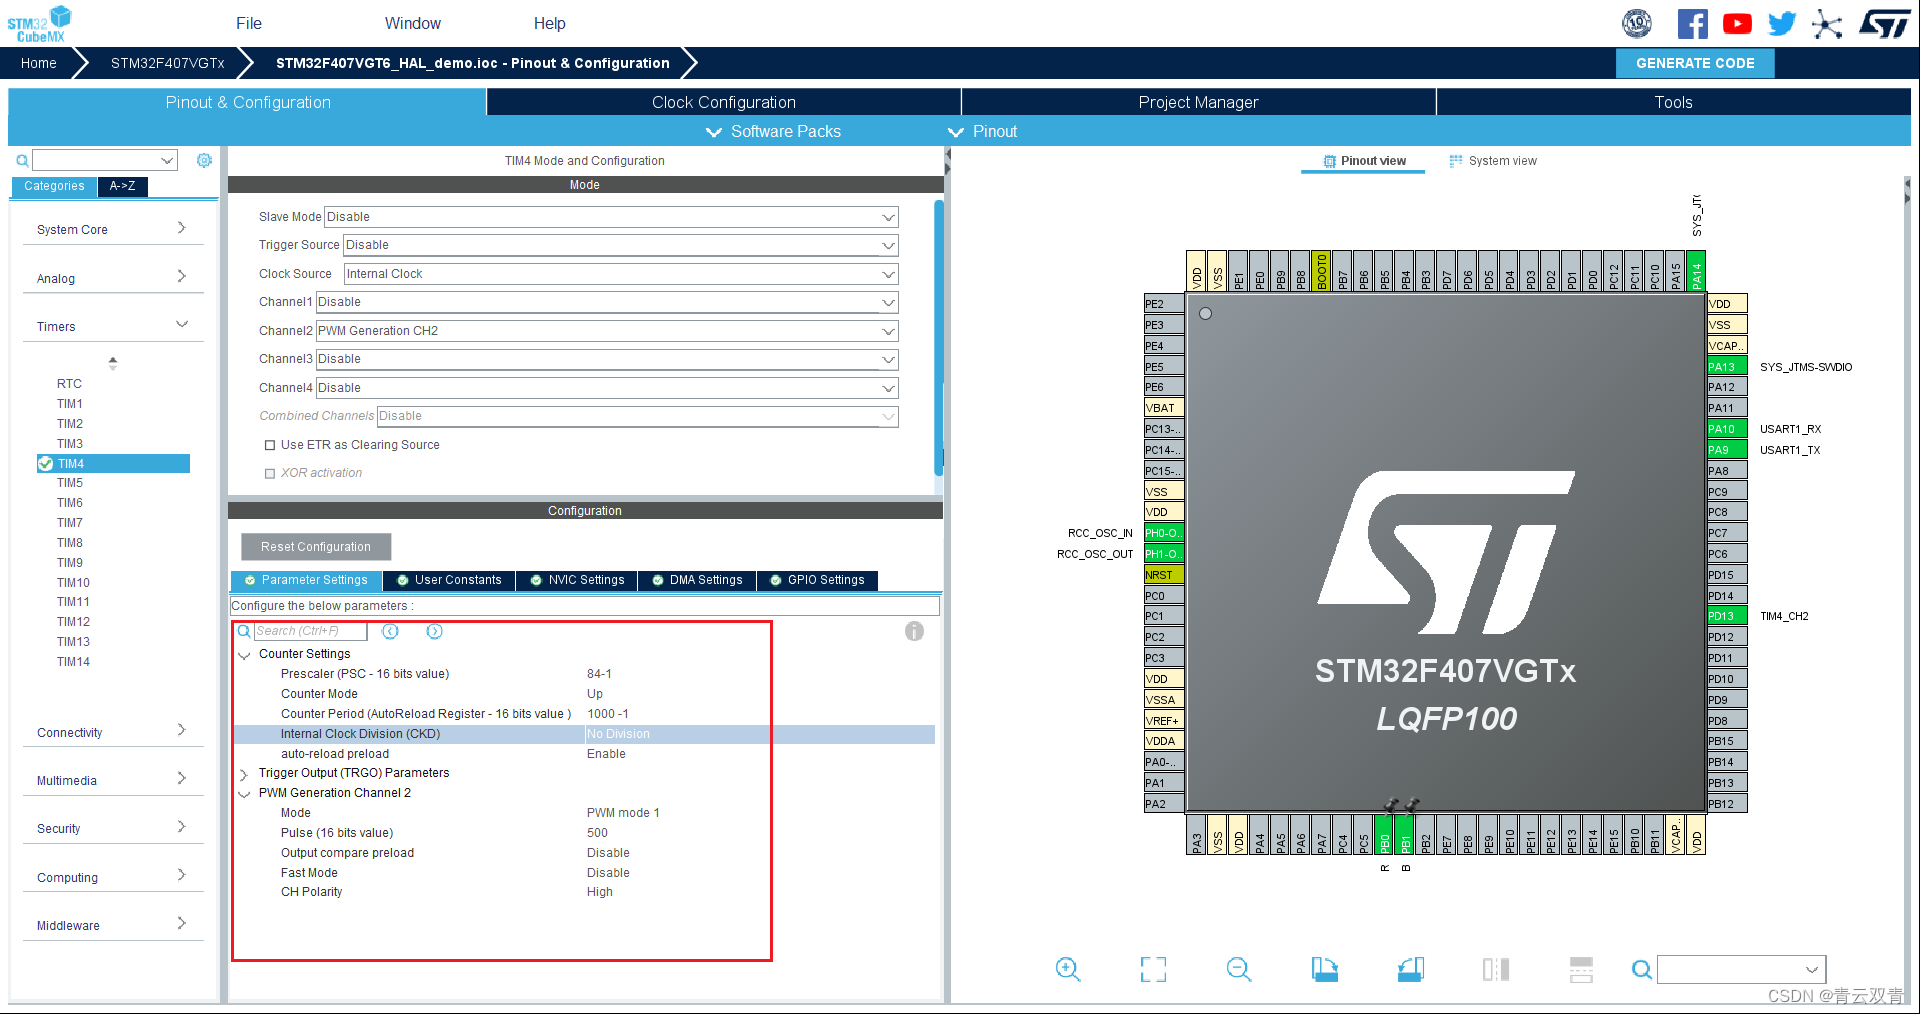Image resolution: width=1920 pixels, height=1014 pixels.
Task: Zoom in on the pinout view
Action: pyautogui.click(x=1068, y=969)
